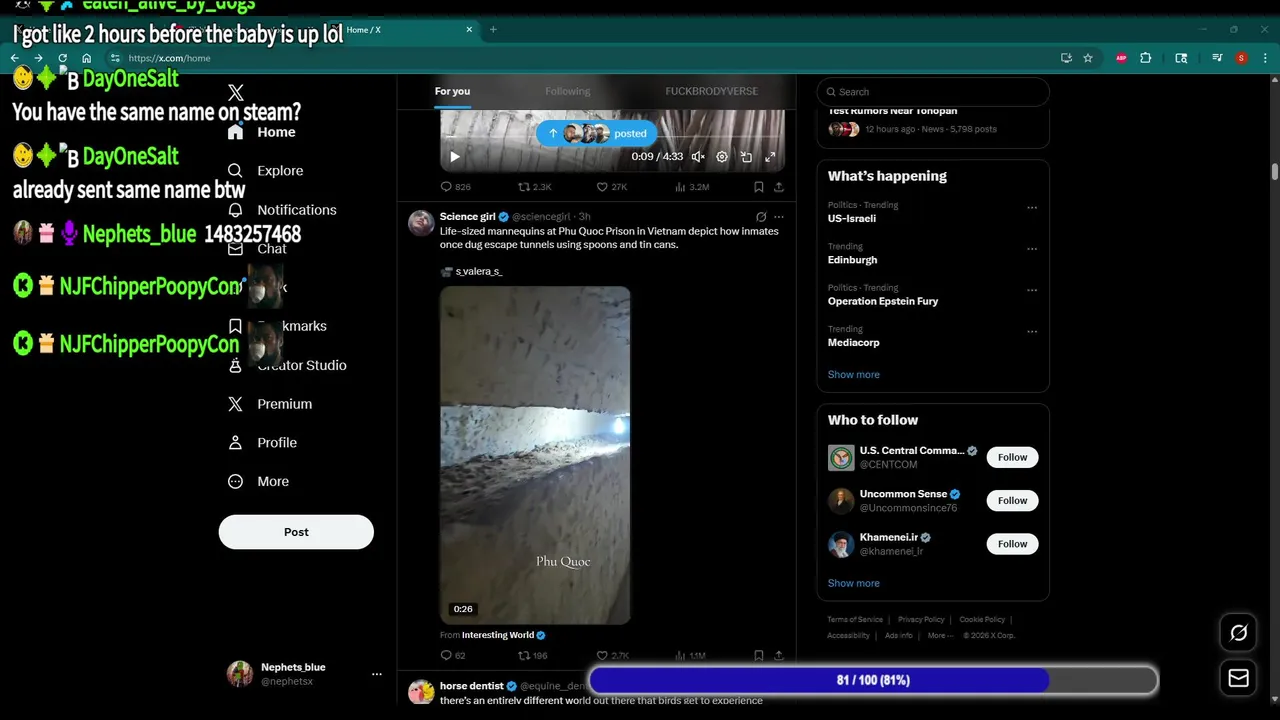Like the post with 27K likes

(x=612, y=187)
